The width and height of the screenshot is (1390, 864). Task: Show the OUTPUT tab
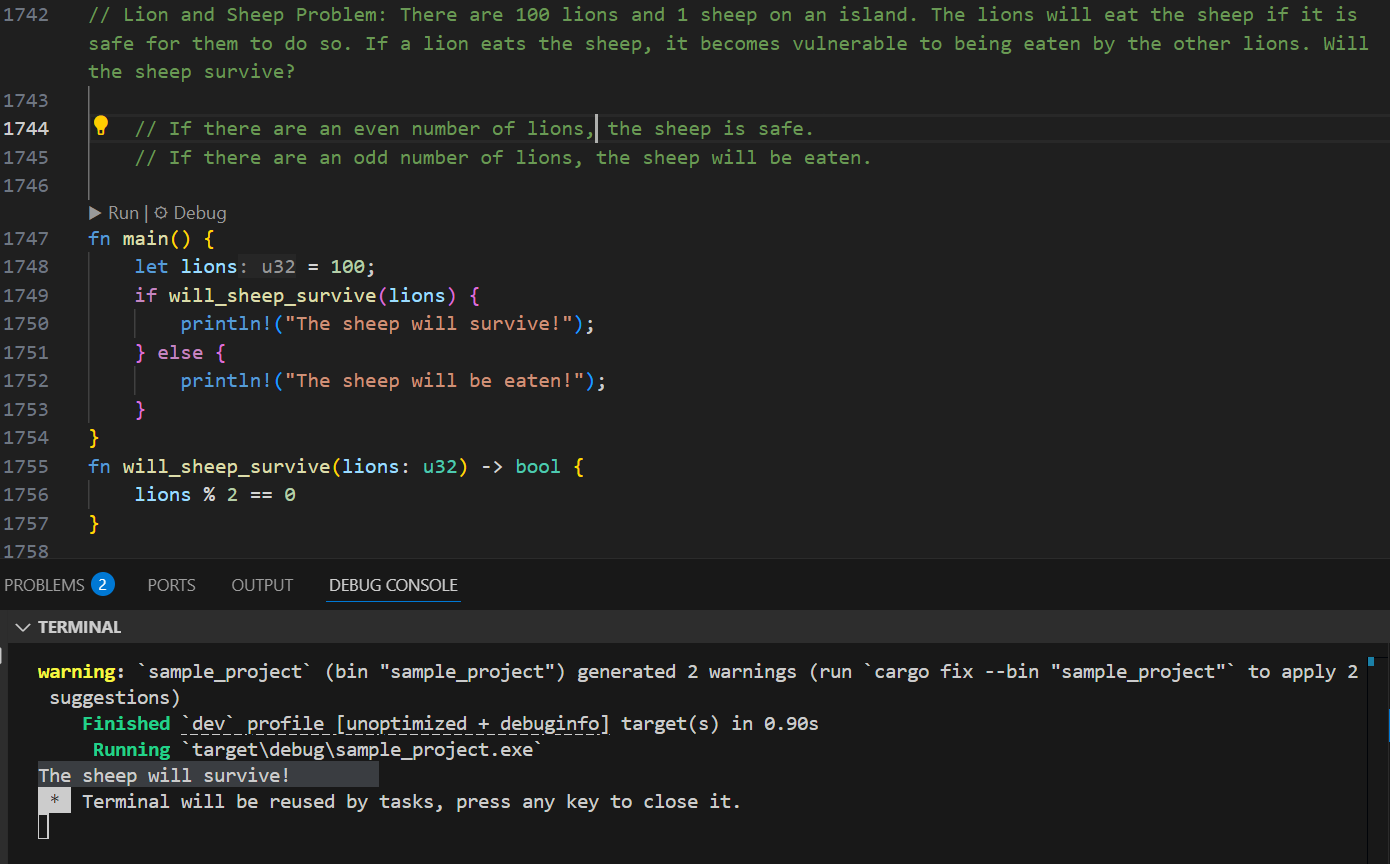pos(262,585)
